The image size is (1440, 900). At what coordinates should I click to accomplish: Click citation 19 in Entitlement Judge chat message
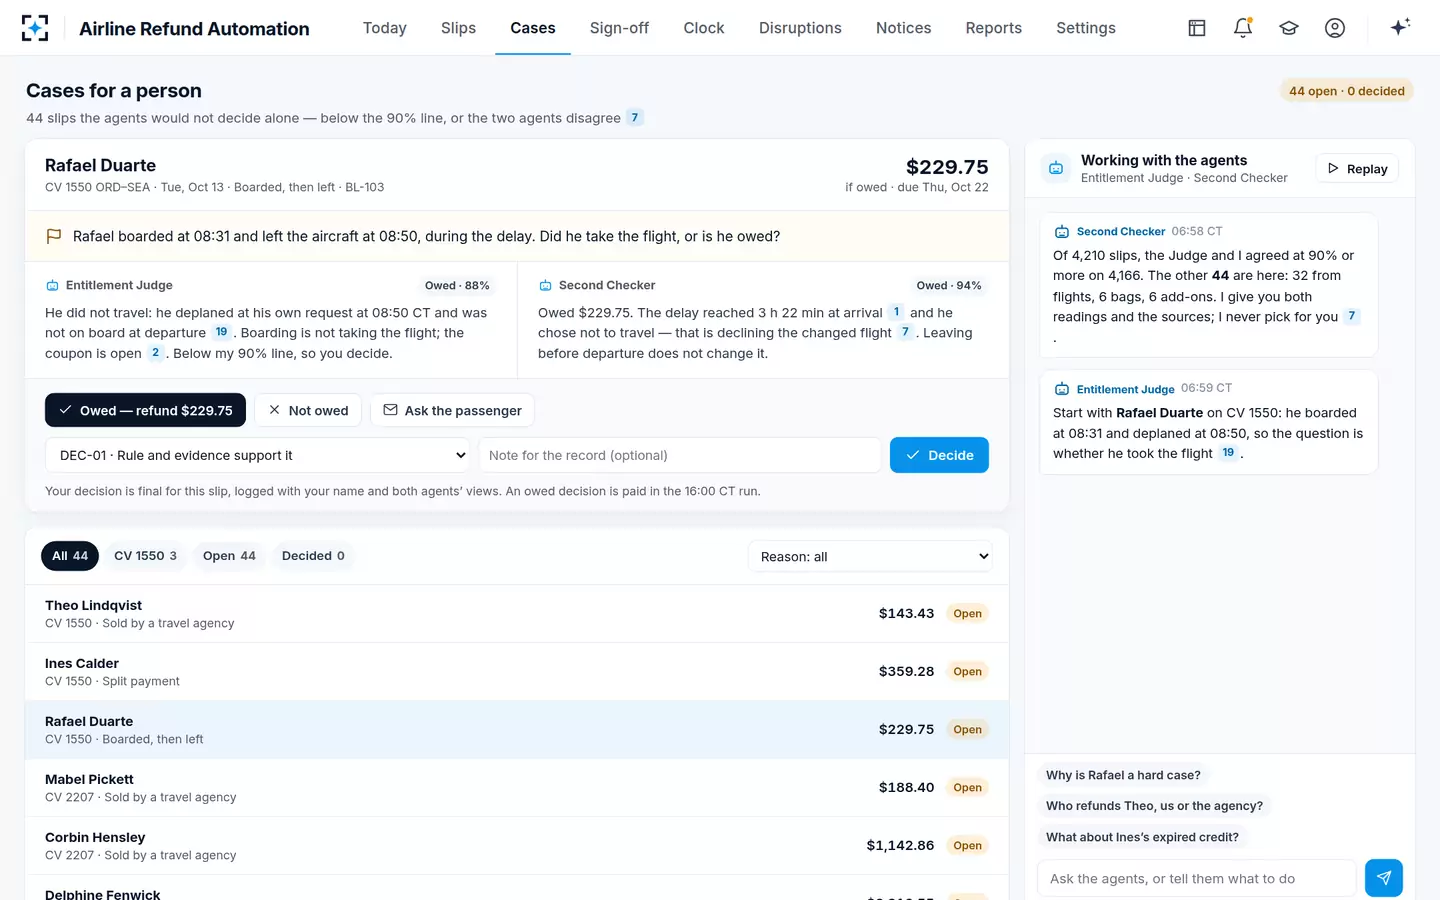point(1228,453)
